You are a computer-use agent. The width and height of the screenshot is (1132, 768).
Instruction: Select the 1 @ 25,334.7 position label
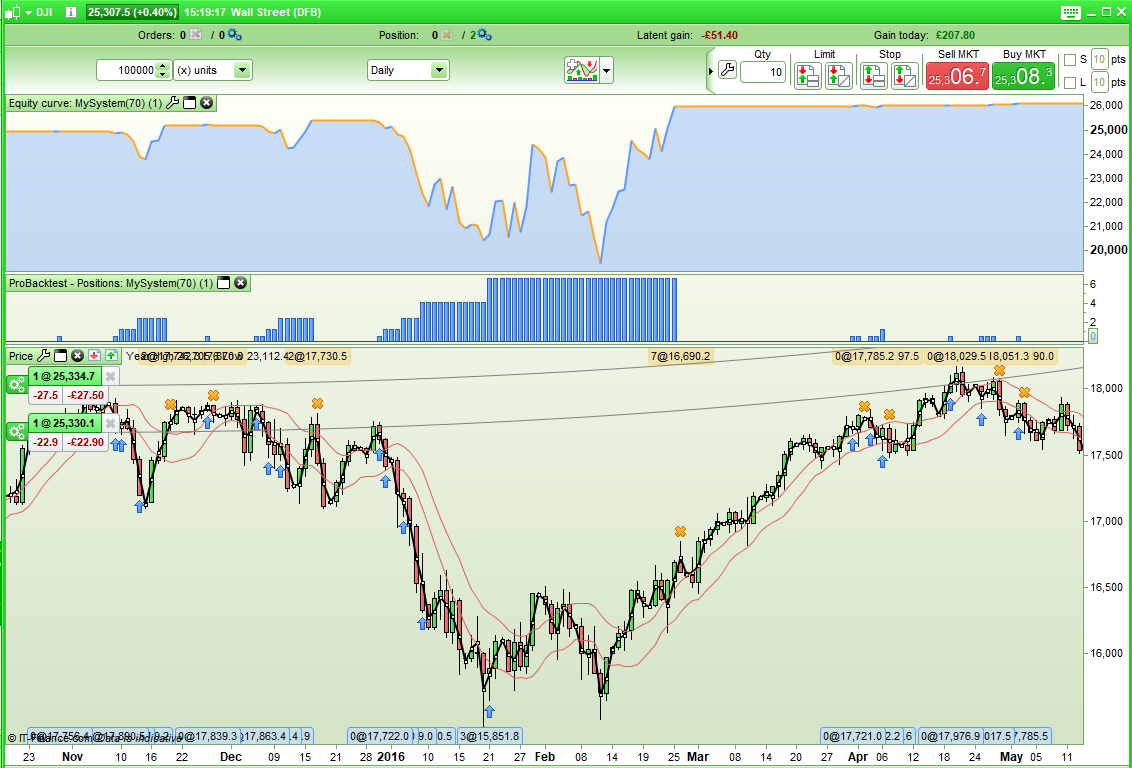click(x=64, y=377)
